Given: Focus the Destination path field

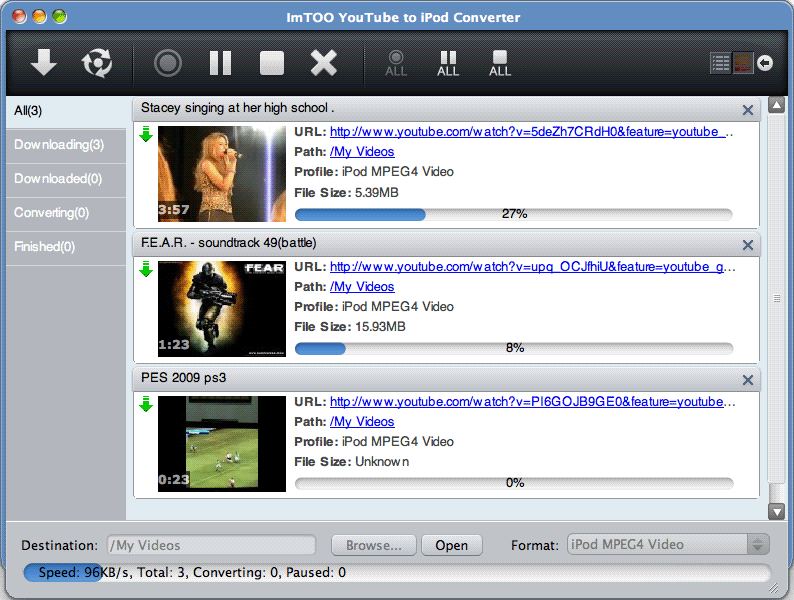Looking at the screenshot, I should (x=211, y=545).
